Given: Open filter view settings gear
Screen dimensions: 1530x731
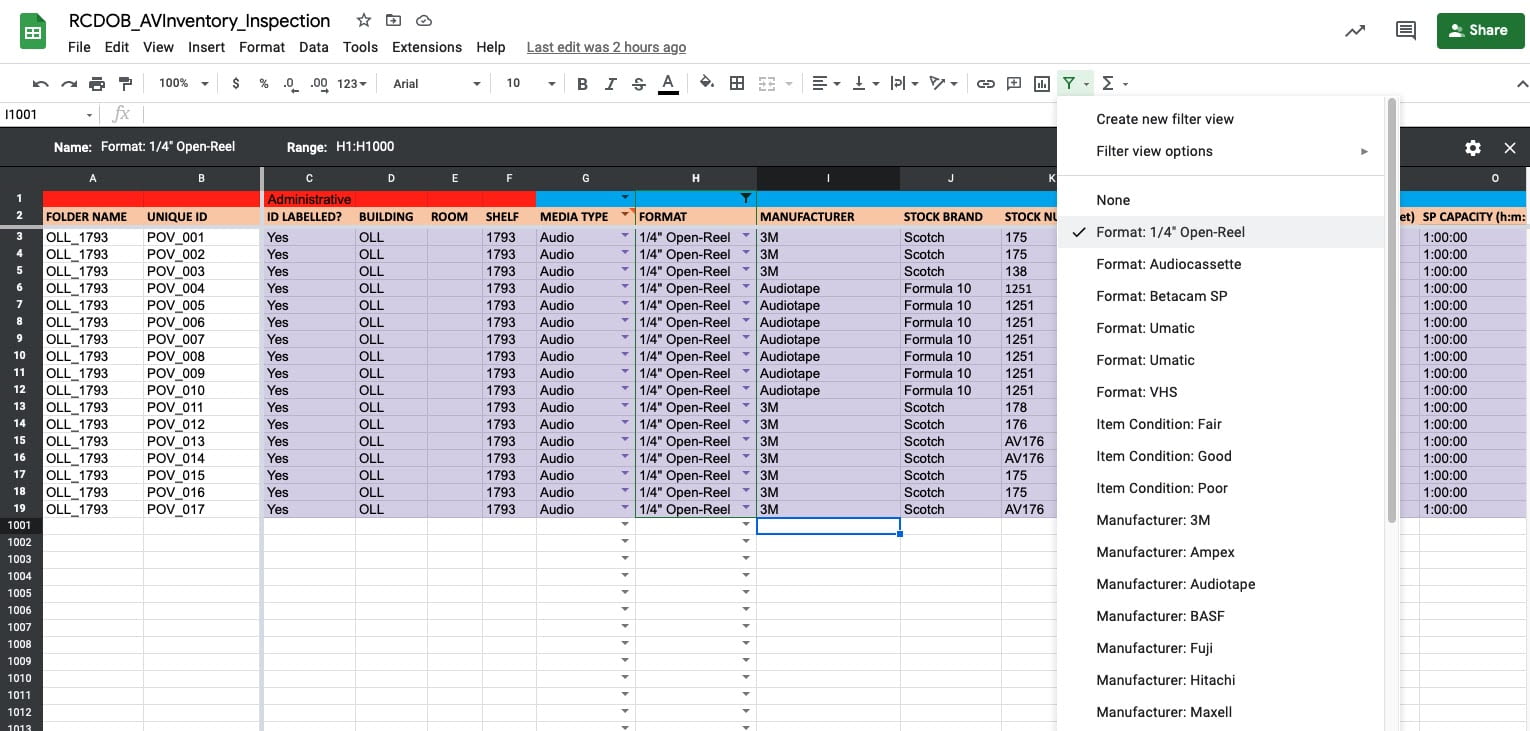Looking at the screenshot, I should pyautogui.click(x=1473, y=148).
